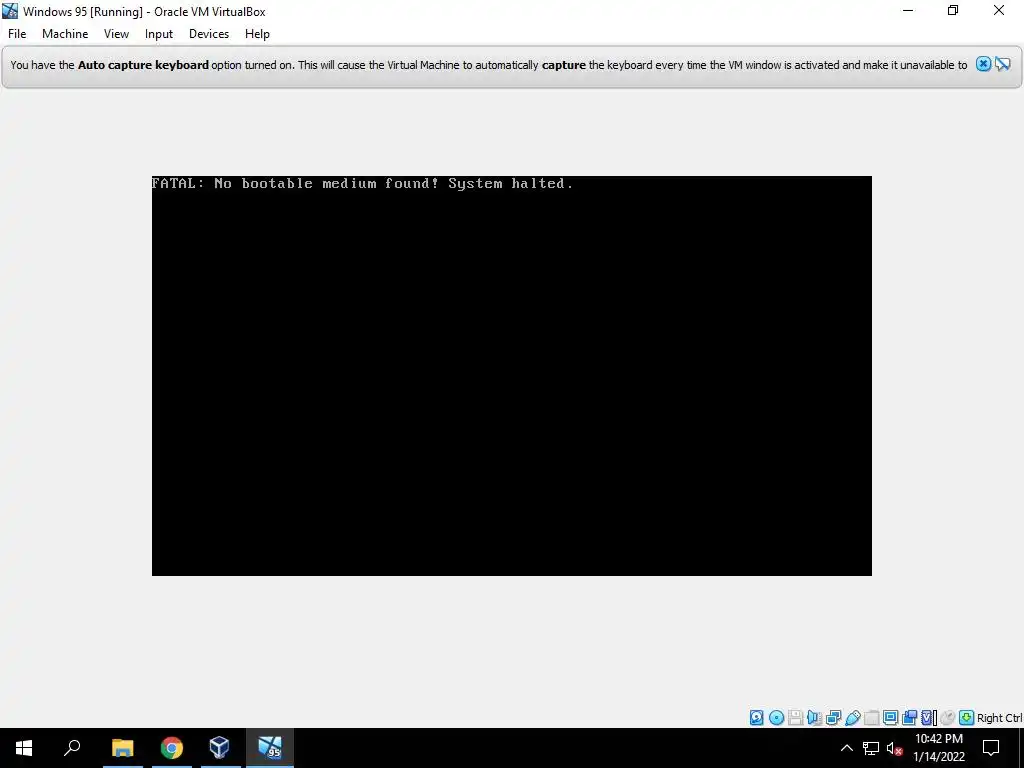1024x768 pixels.
Task: Click the FATAL no bootable medium message
Action: [x=362, y=184]
